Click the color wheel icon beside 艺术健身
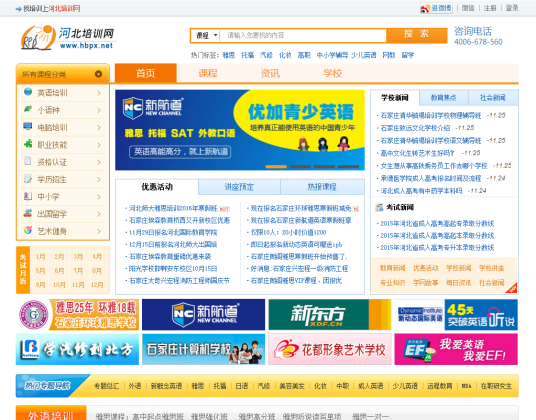Image resolution: width=536 pixels, height=420 pixels. pos(28,230)
